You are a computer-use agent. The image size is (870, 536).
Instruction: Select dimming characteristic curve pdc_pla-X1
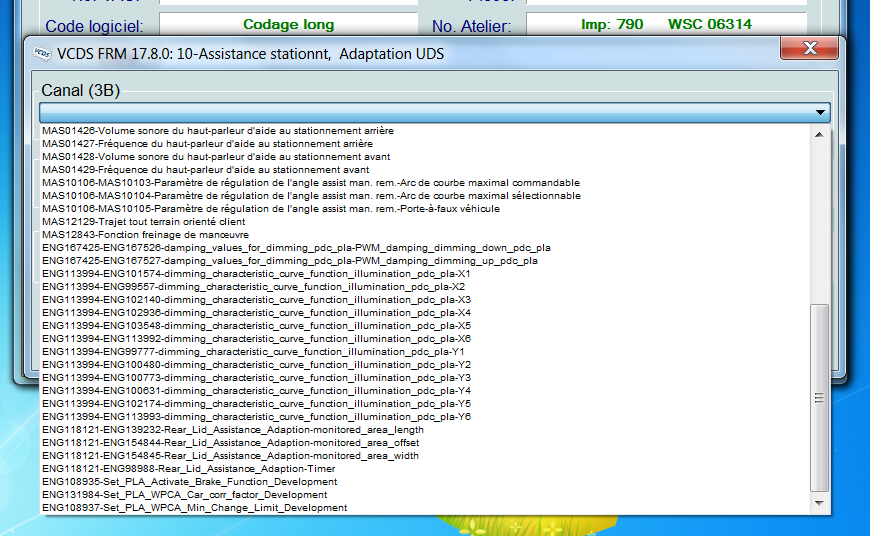(x=255, y=274)
